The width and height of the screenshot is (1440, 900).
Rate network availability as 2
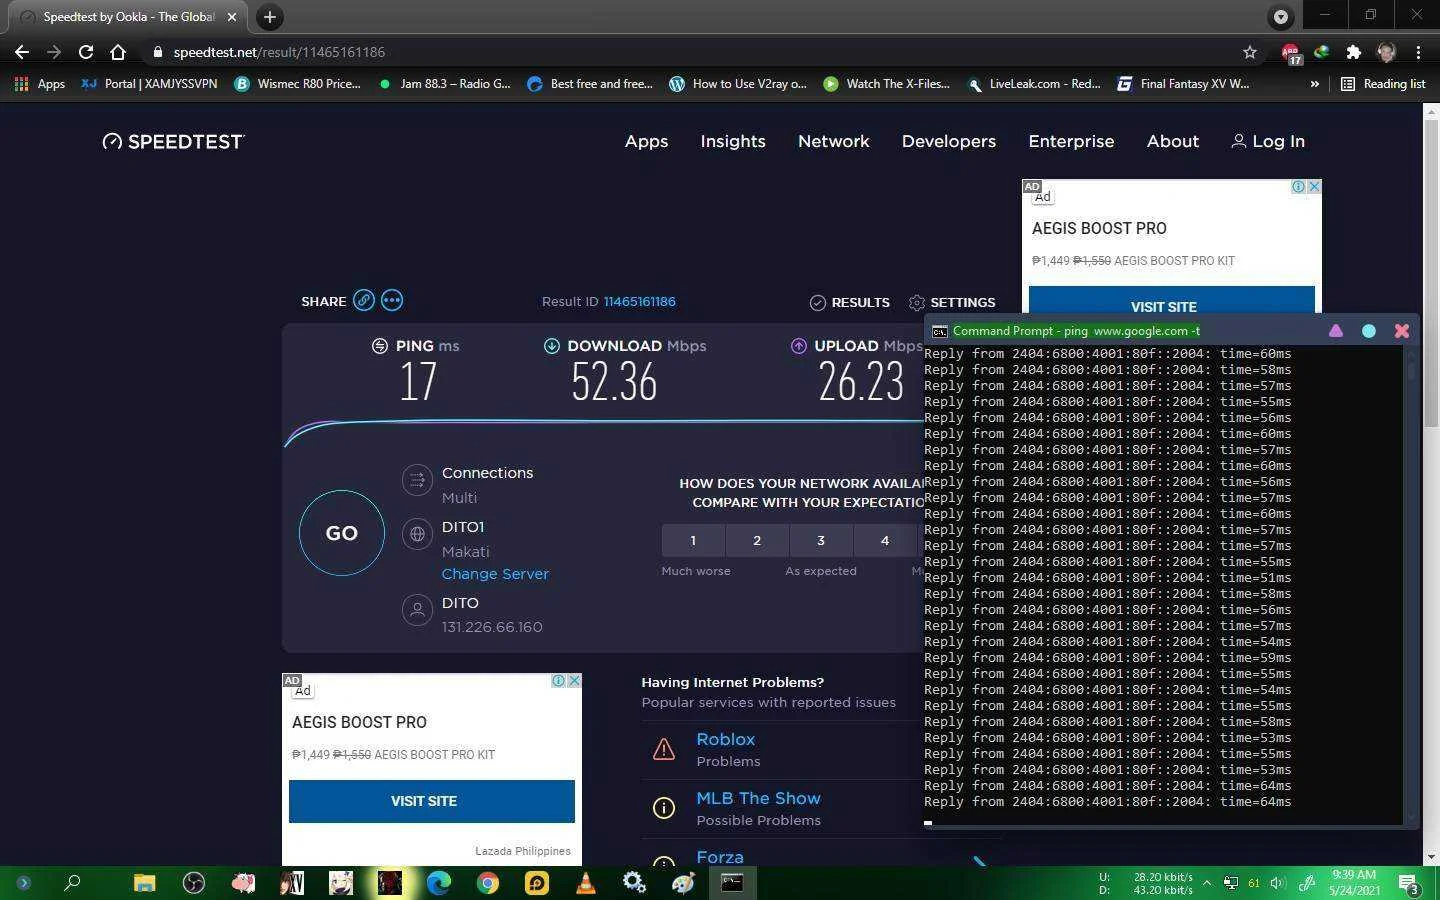pos(757,540)
